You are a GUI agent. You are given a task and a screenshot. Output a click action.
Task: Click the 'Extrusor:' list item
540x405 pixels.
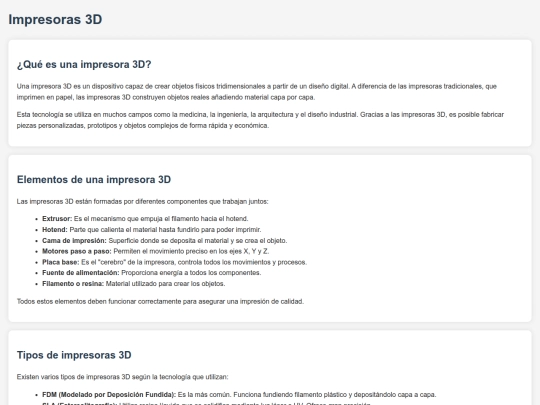[x=145, y=219]
